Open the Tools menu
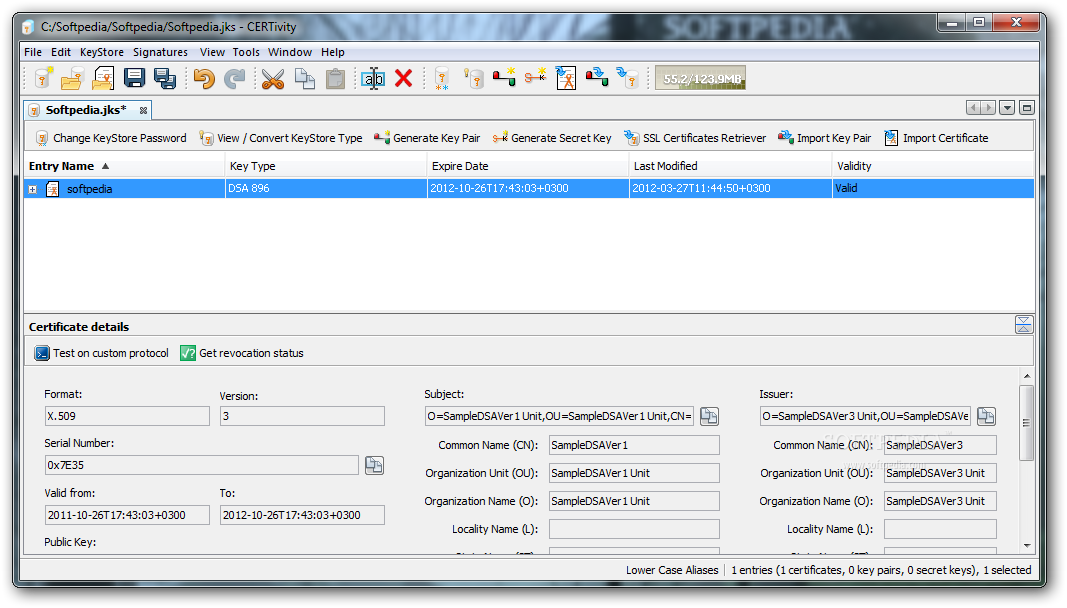Screen dimensions: 1067x608 coord(246,52)
